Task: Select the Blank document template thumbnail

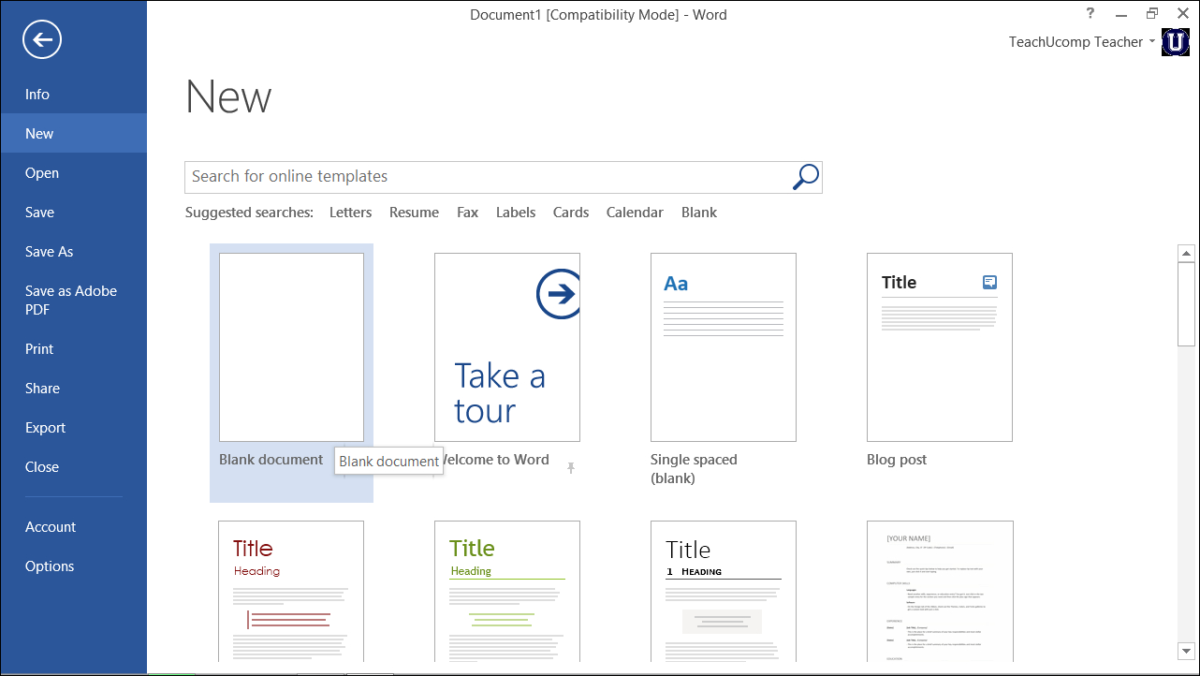Action: [291, 346]
